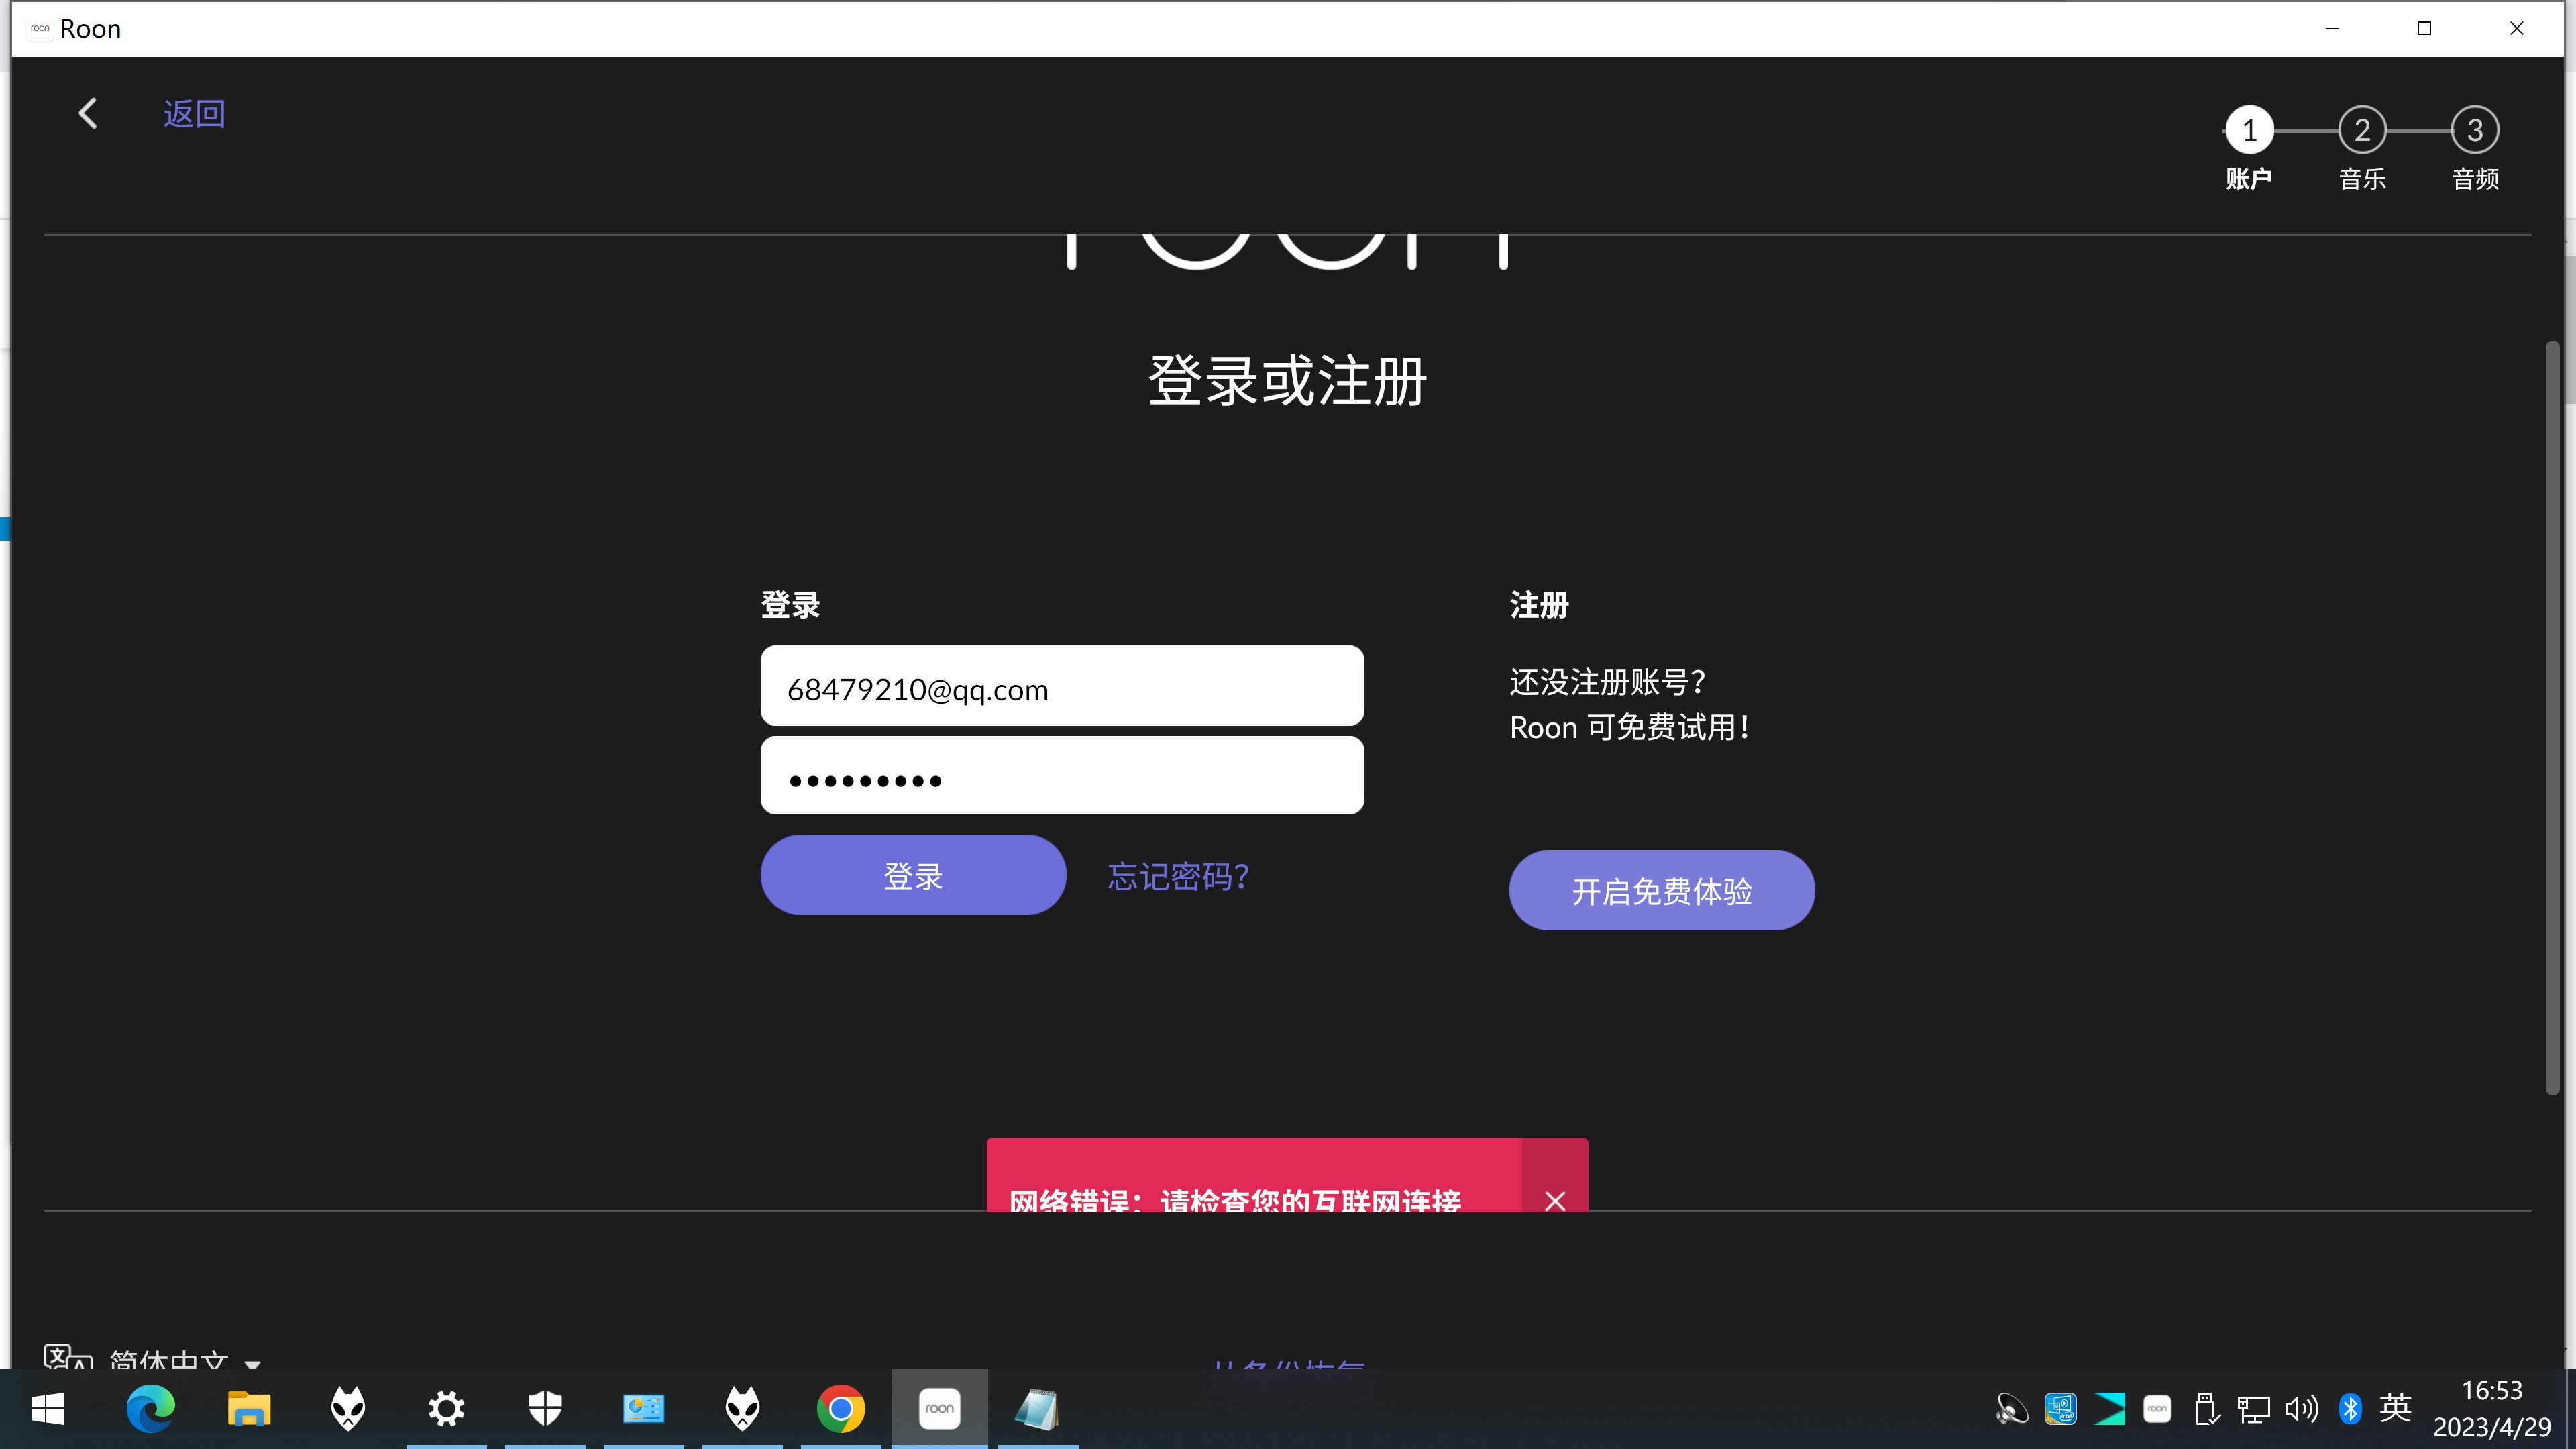The image size is (2576, 1449).
Task: Click the 登录 login button
Action: pos(913,874)
